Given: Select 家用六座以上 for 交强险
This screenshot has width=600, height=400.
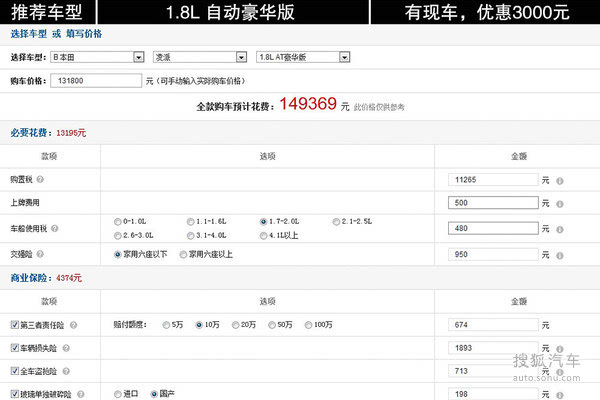Looking at the screenshot, I should [x=183, y=254].
